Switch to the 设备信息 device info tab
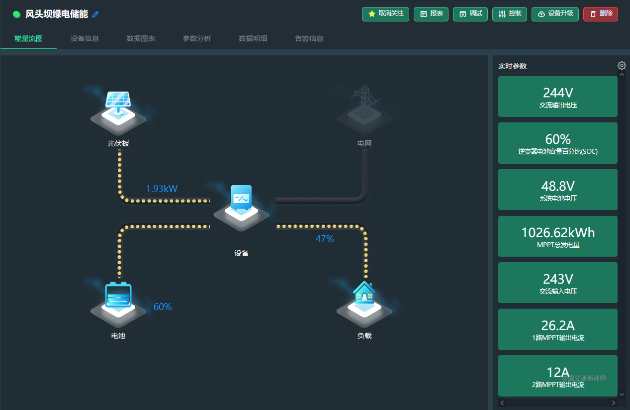 [85, 38]
